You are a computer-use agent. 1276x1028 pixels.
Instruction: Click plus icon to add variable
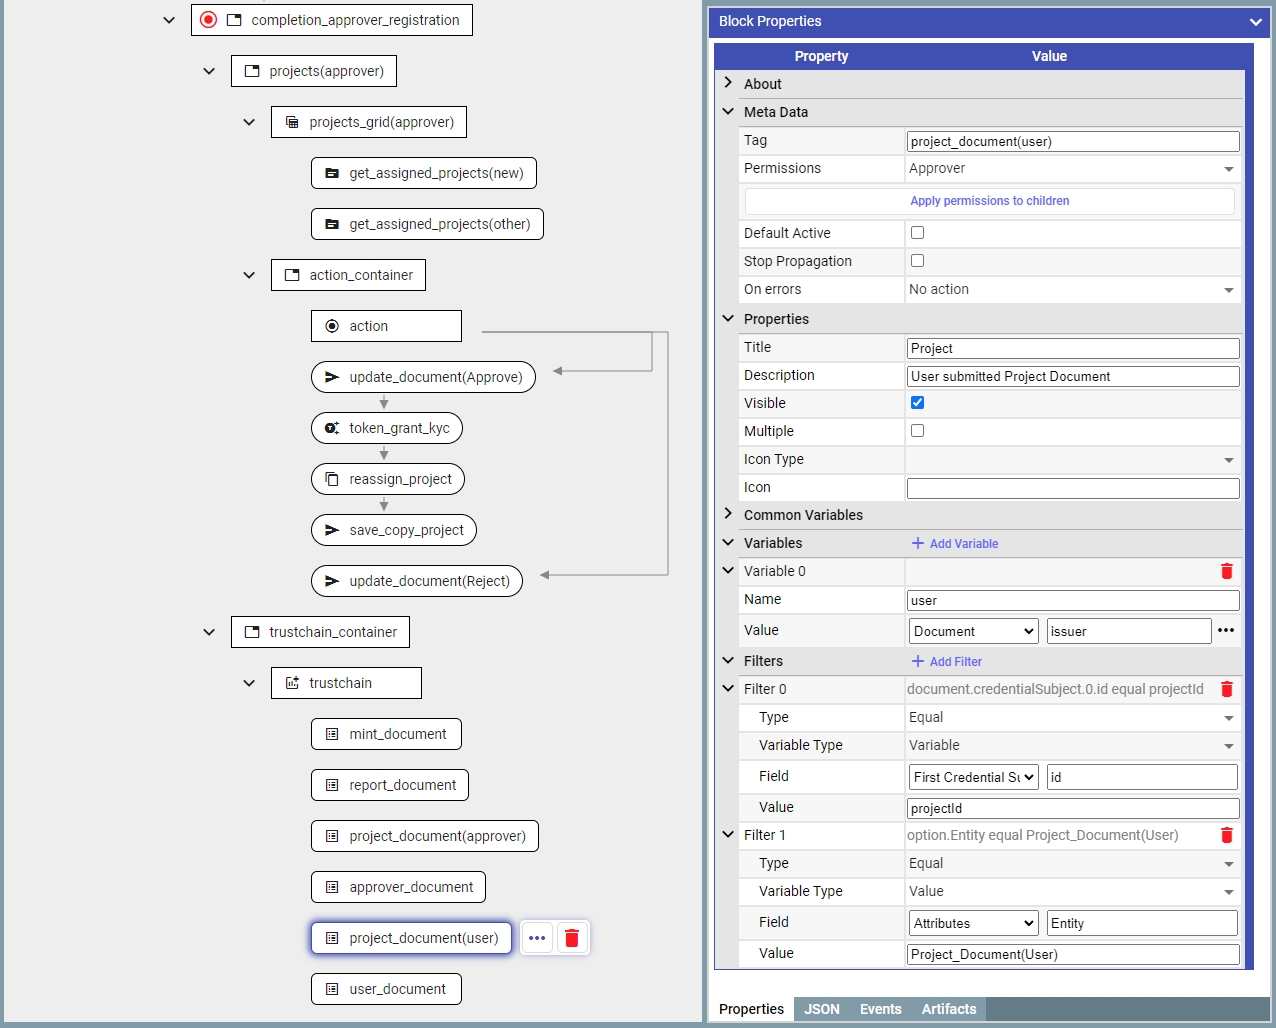[x=918, y=543]
